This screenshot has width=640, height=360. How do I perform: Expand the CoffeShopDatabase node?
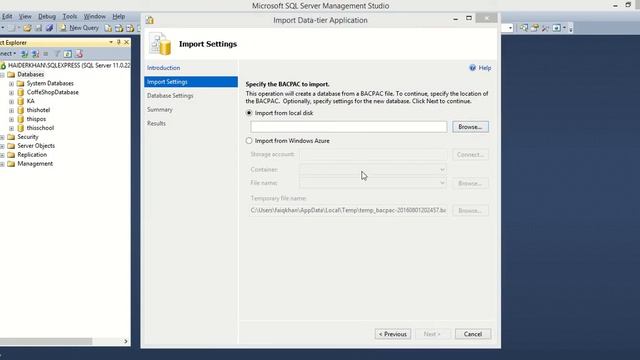11,93
